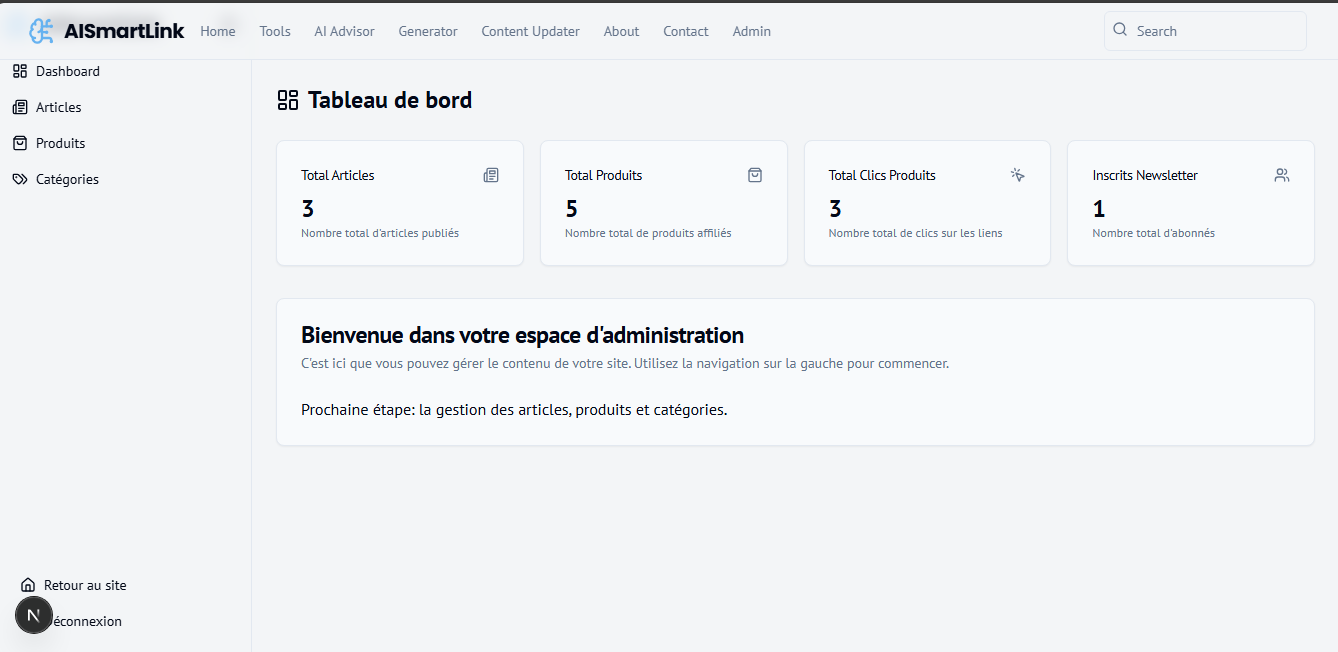
Task: Click the users icon on Inscrits Newsletter card
Action: [1282, 175]
